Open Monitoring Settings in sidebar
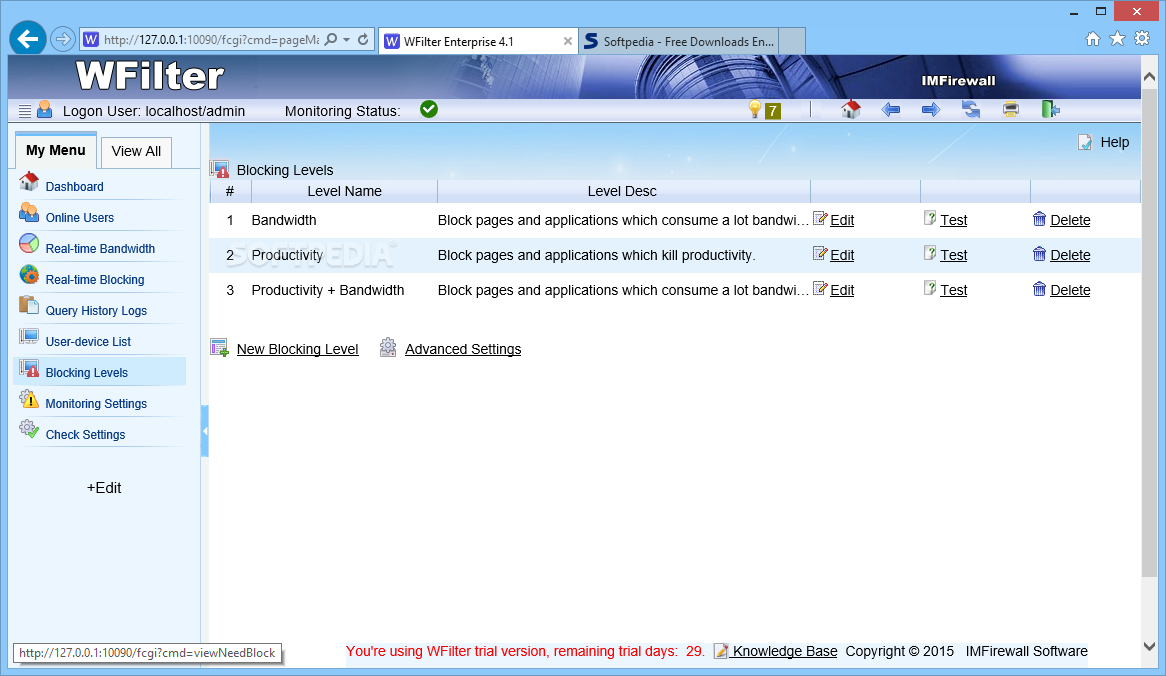Image resolution: width=1166 pixels, height=676 pixels. 96,404
